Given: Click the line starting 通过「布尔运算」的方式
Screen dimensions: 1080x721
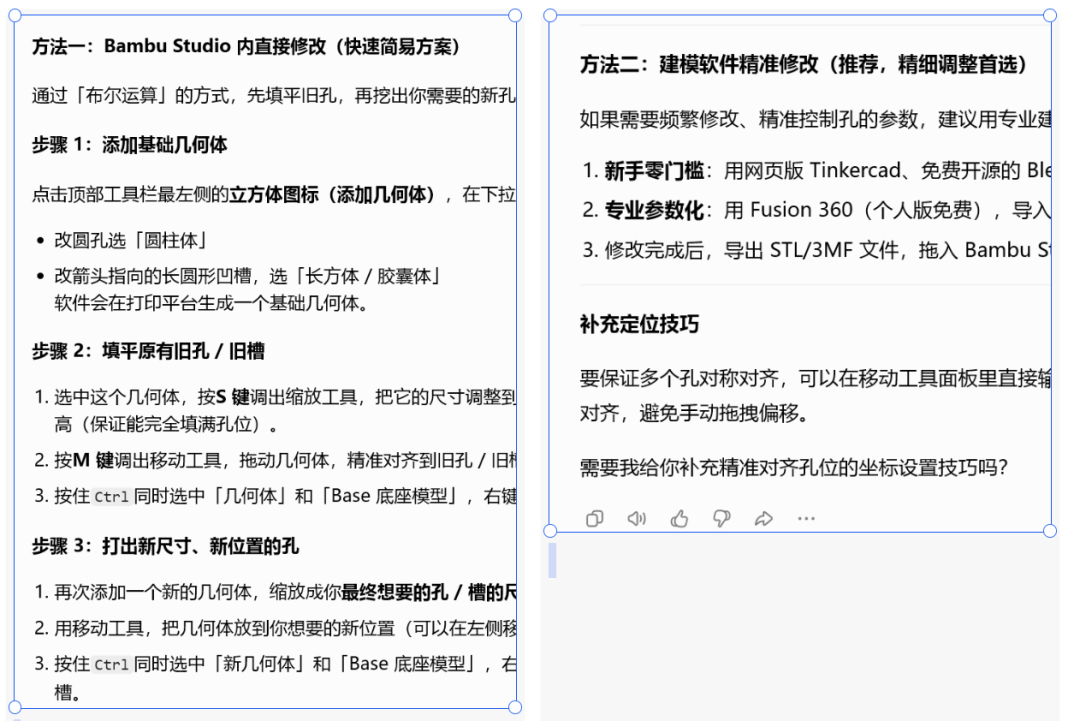Looking at the screenshot, I should [273, 95].
